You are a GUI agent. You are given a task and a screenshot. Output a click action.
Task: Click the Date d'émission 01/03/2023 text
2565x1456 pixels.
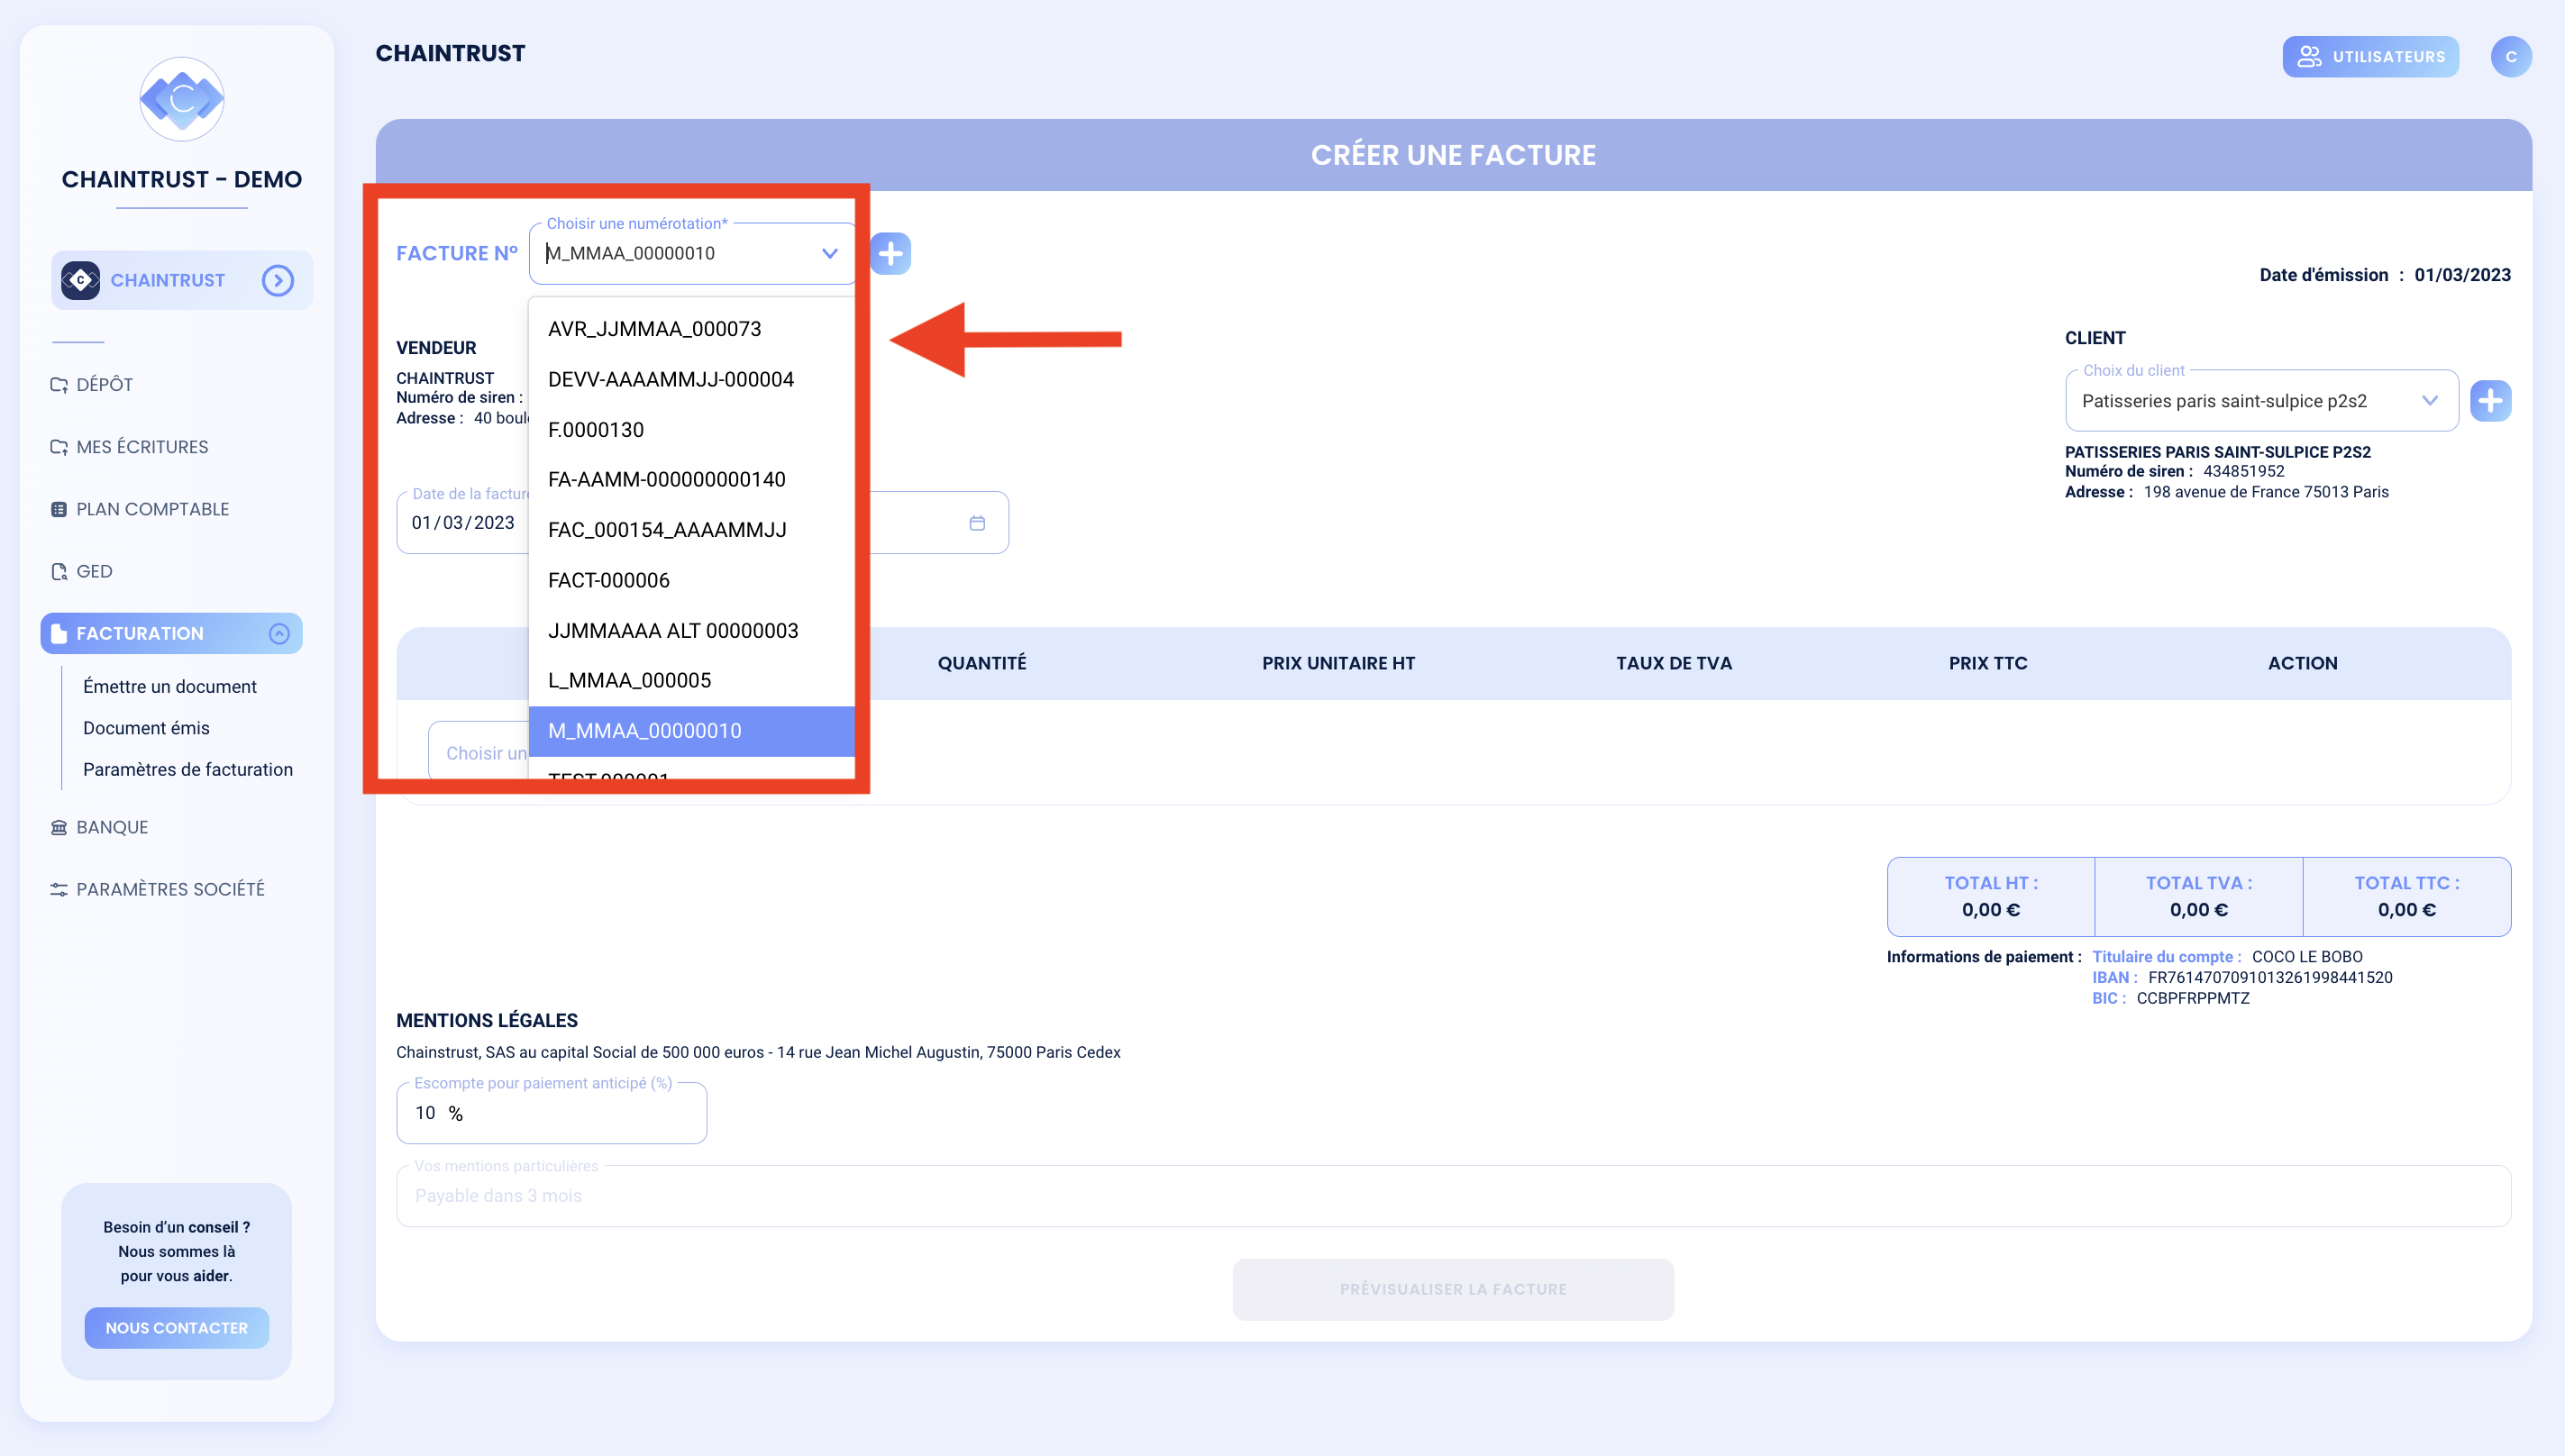click(x=2385, y=275)
